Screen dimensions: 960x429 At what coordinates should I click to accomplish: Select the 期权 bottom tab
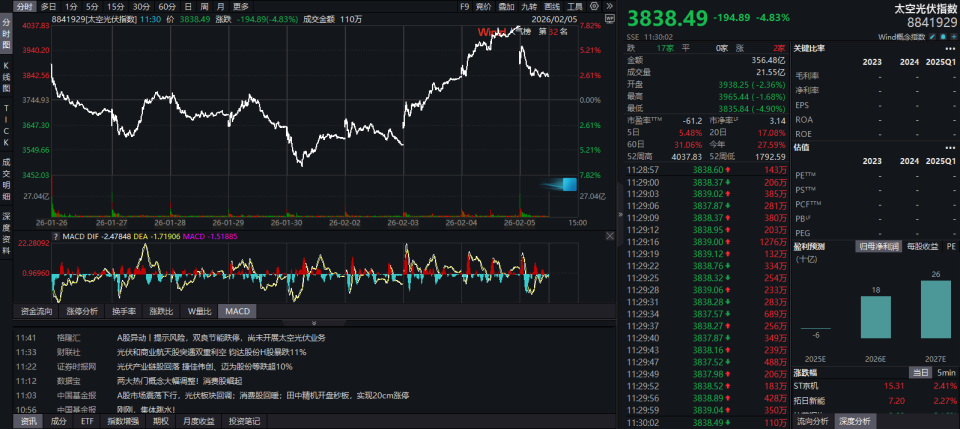pos(160,421)
